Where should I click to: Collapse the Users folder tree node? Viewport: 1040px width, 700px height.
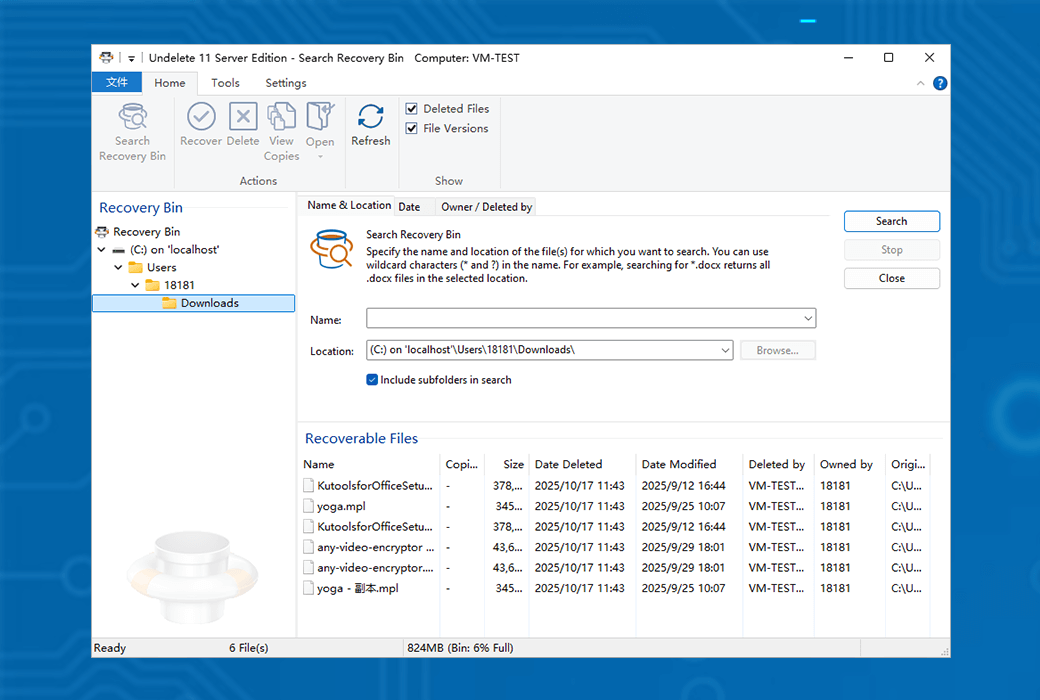pos(118,267)
